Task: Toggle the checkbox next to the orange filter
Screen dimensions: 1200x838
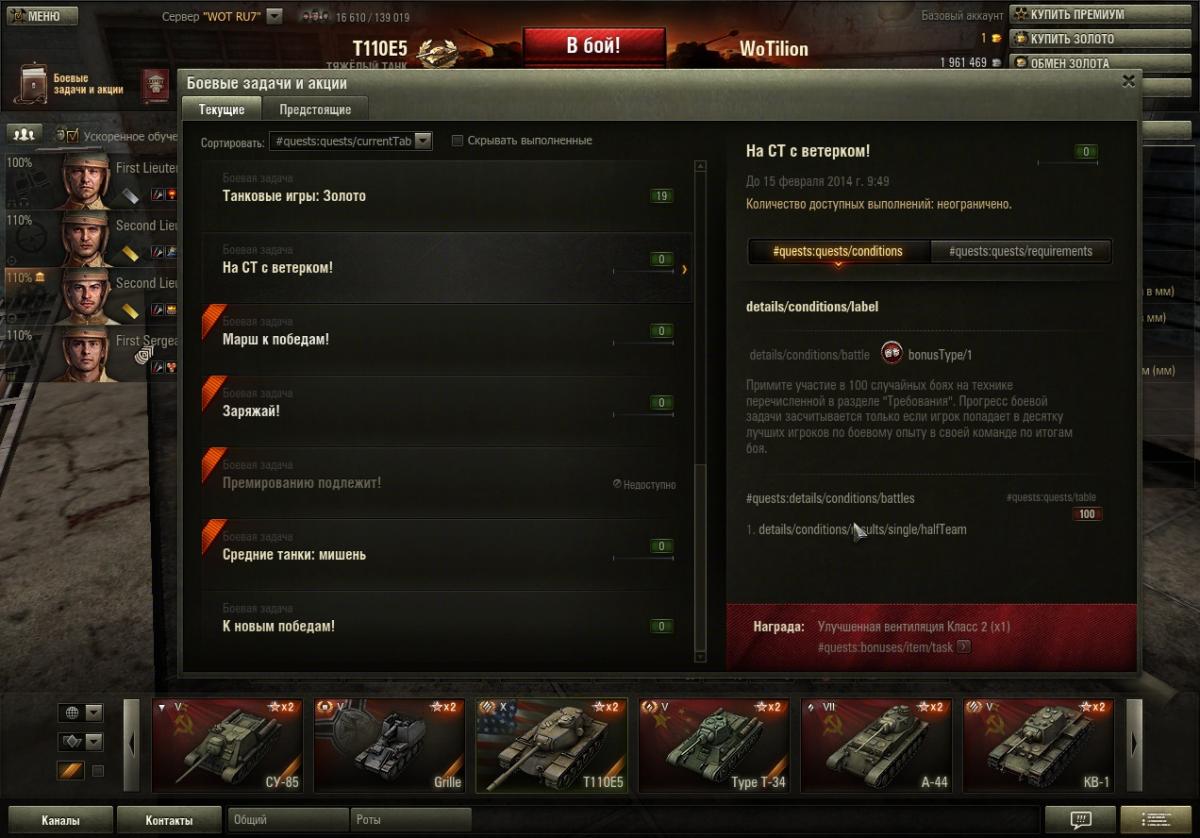Action: [x=98, y=771]
